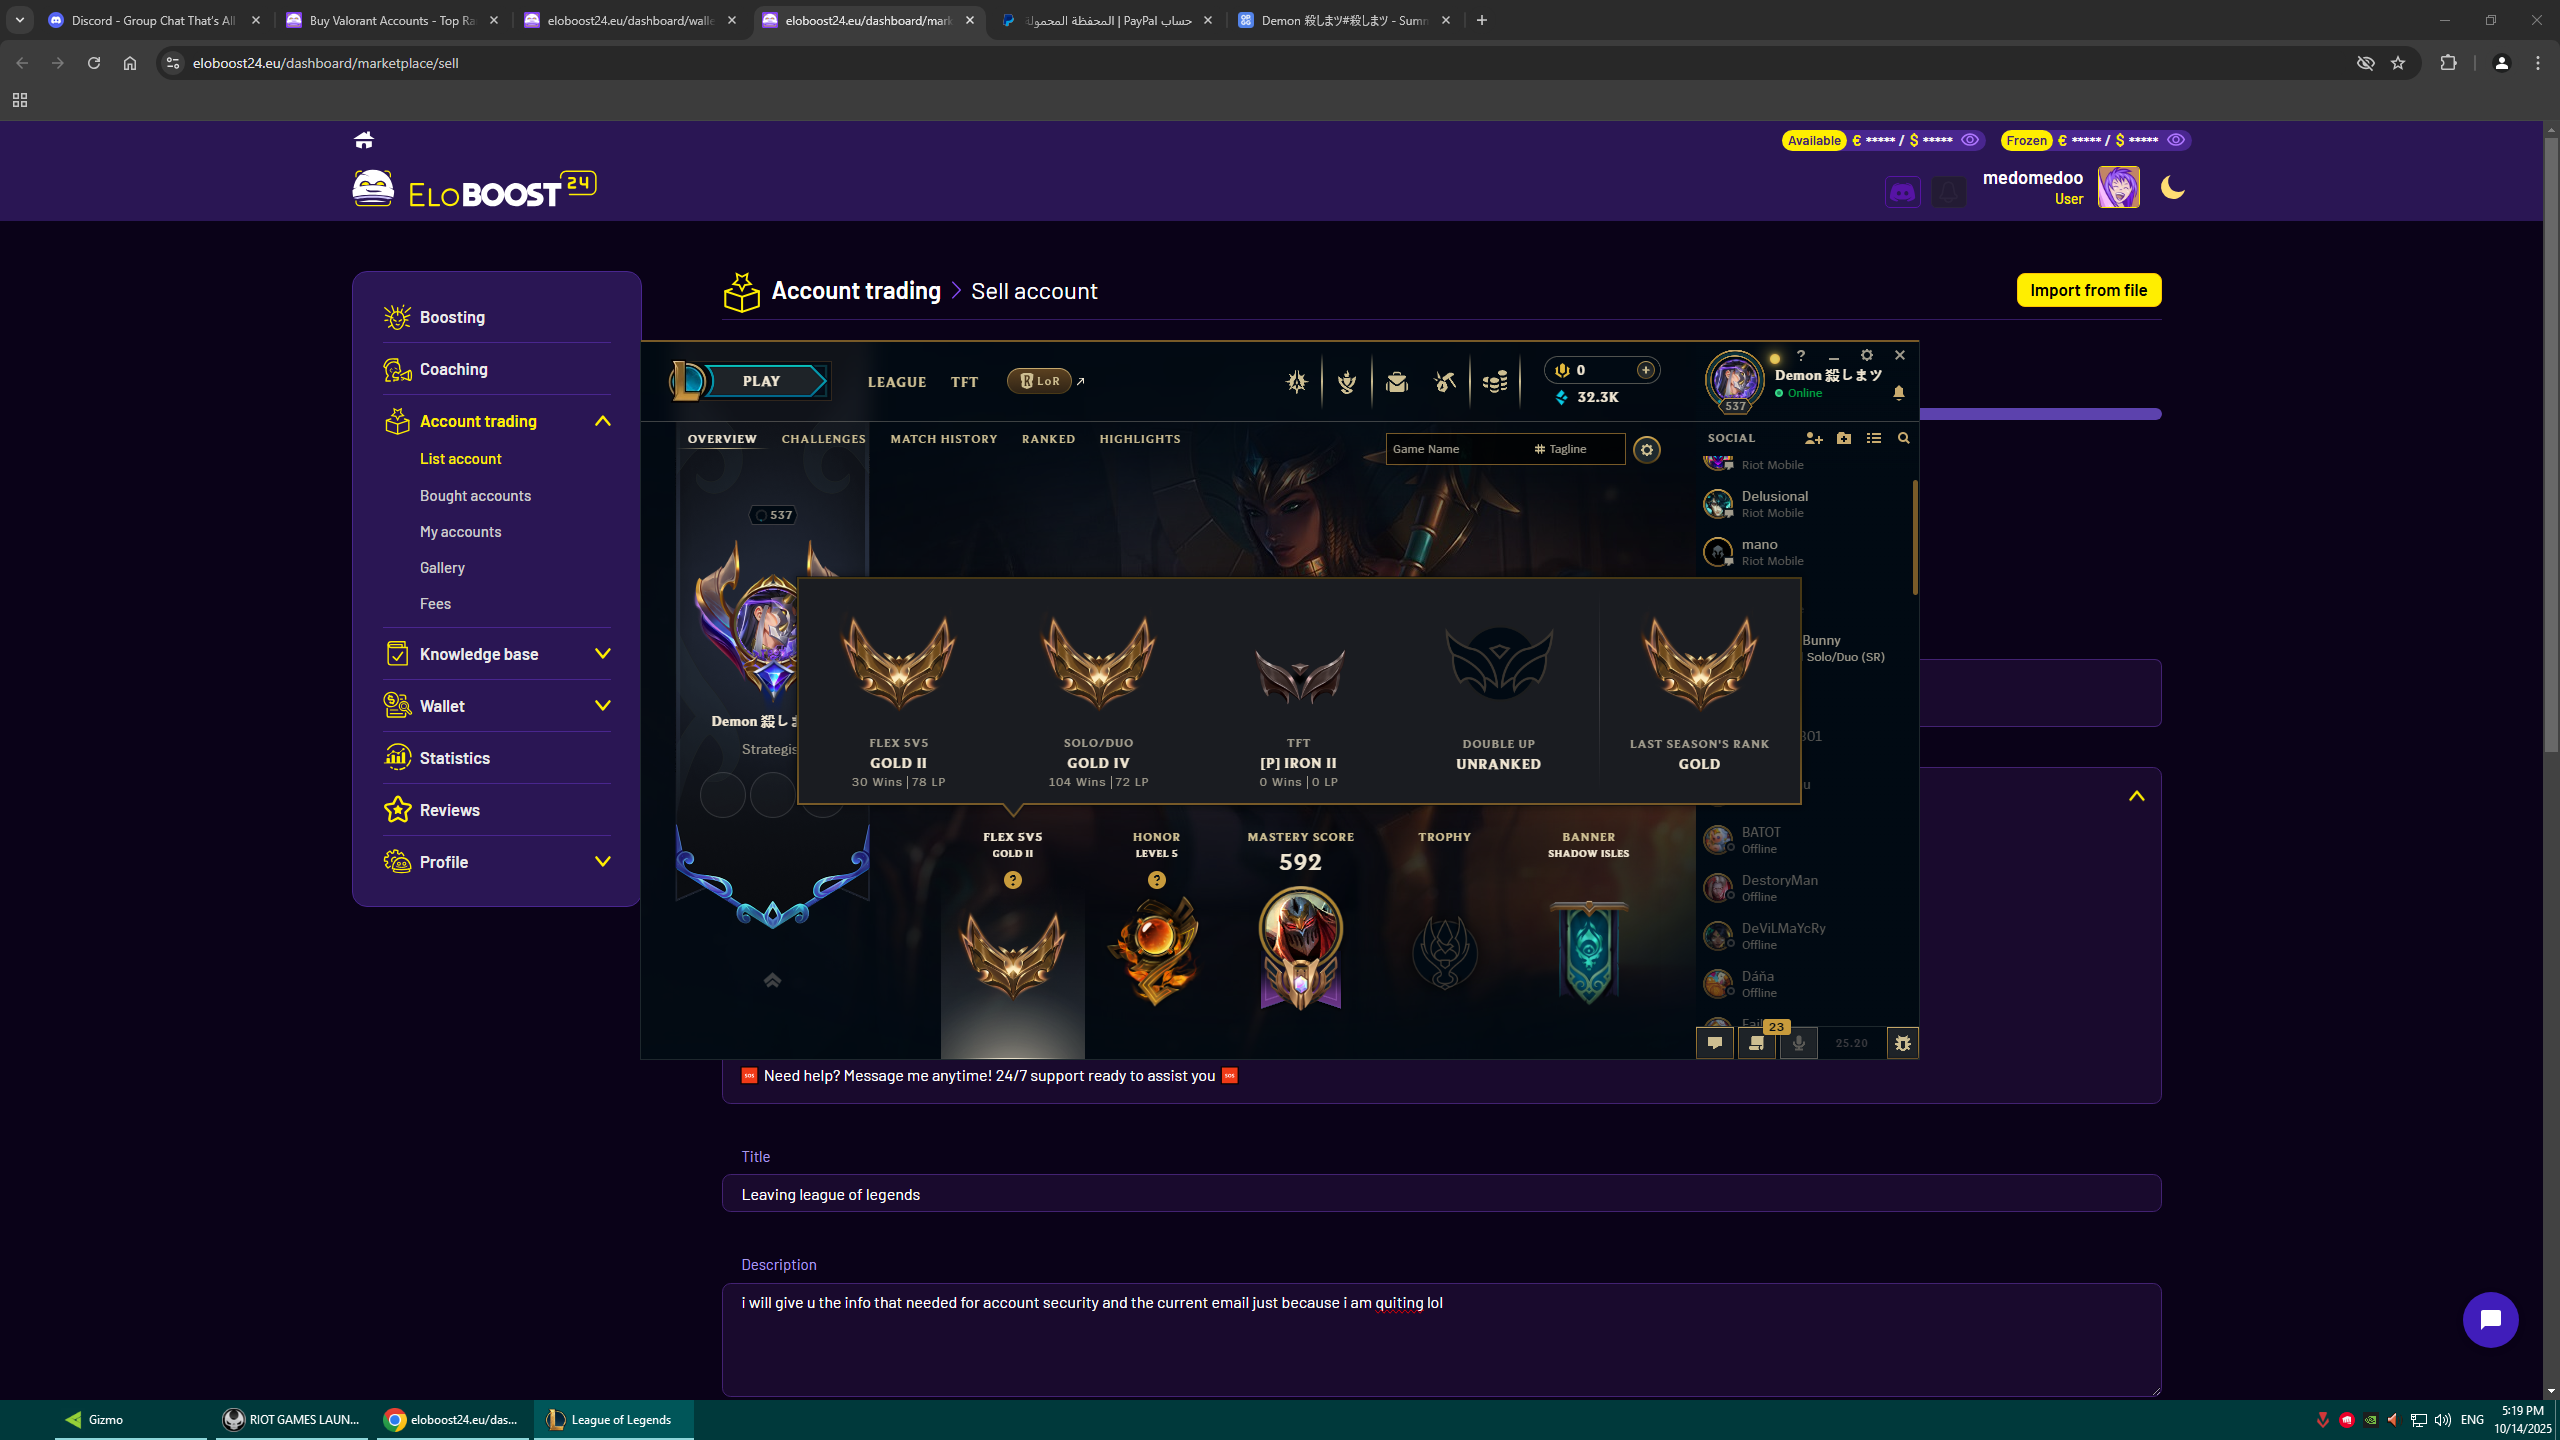Open the League client event pass icon
This screenshot has width=2560, height=1440.
[1297, 381]
